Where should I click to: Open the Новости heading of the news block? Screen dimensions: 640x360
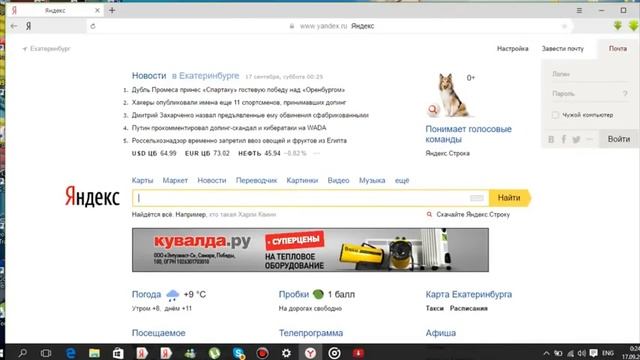[149, 76]
